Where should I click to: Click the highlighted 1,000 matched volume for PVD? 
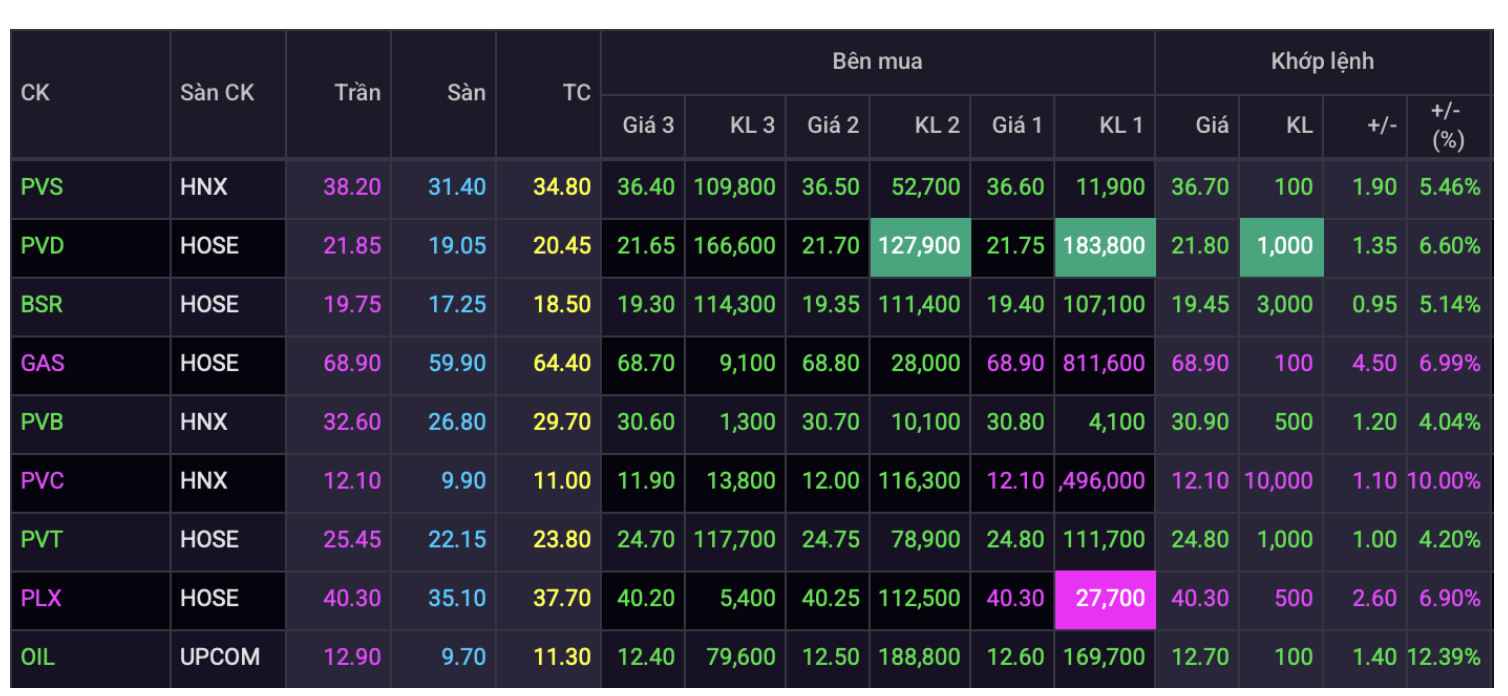pos(1282,246)
